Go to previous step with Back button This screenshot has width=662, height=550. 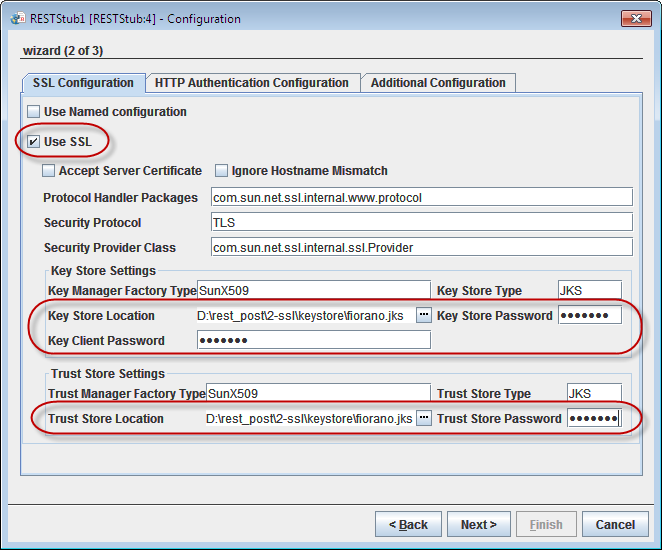[408, 524]
